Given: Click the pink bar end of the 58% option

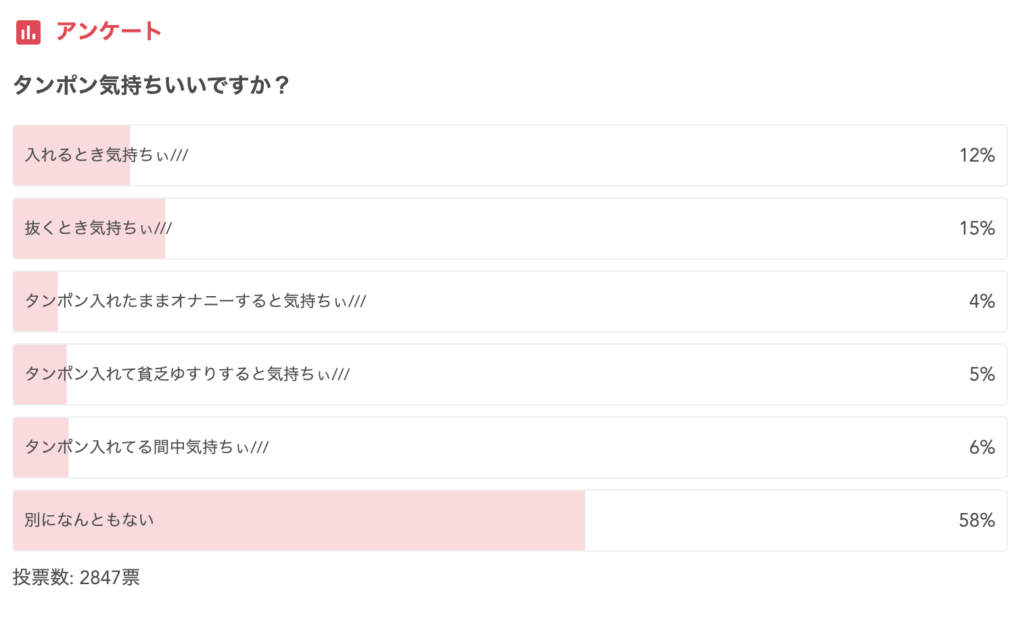Looking at the screenshot, I should [578, 520].
